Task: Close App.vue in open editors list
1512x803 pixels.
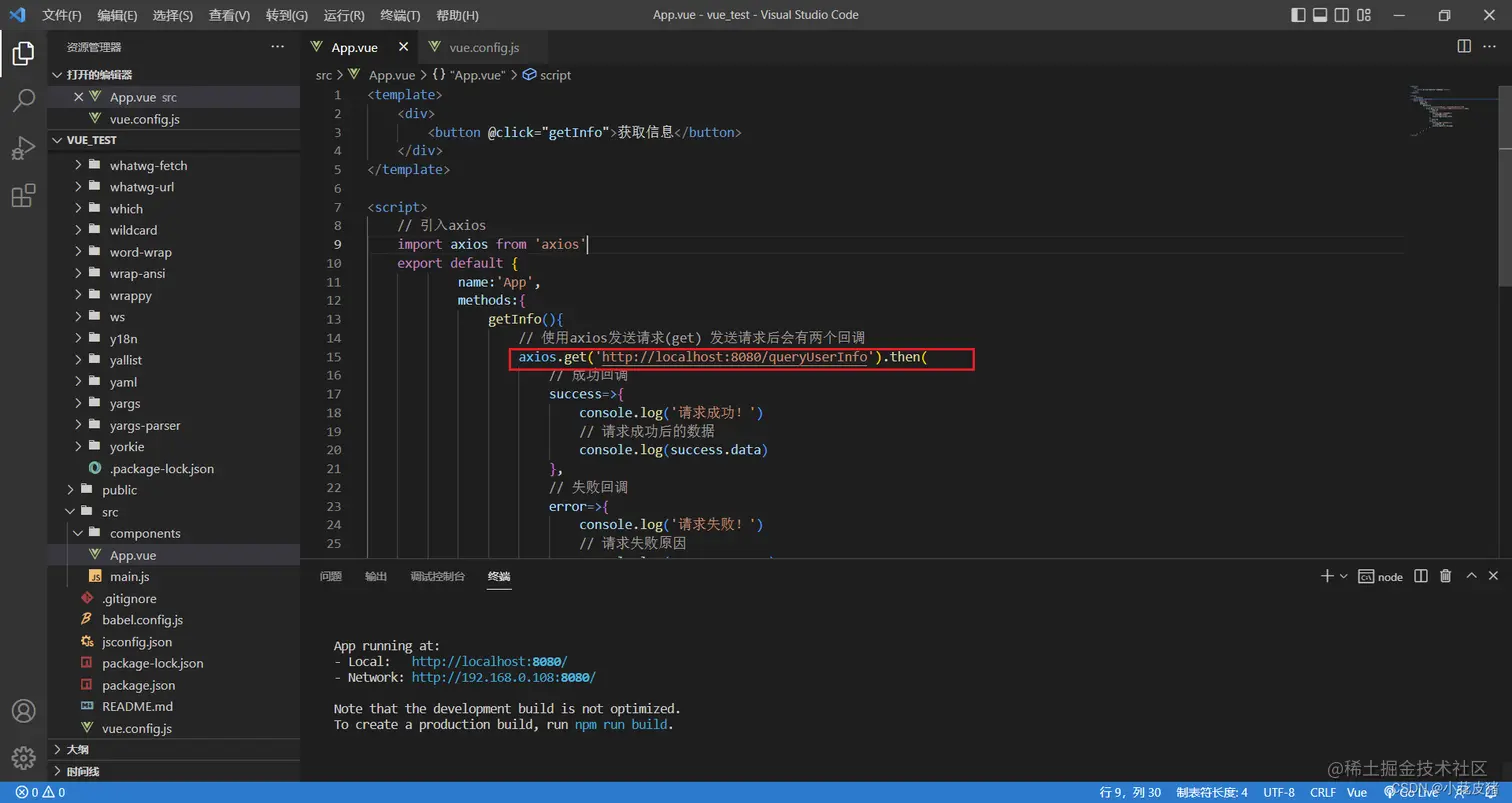Action: pyautogui.click(x=79, y=97)
